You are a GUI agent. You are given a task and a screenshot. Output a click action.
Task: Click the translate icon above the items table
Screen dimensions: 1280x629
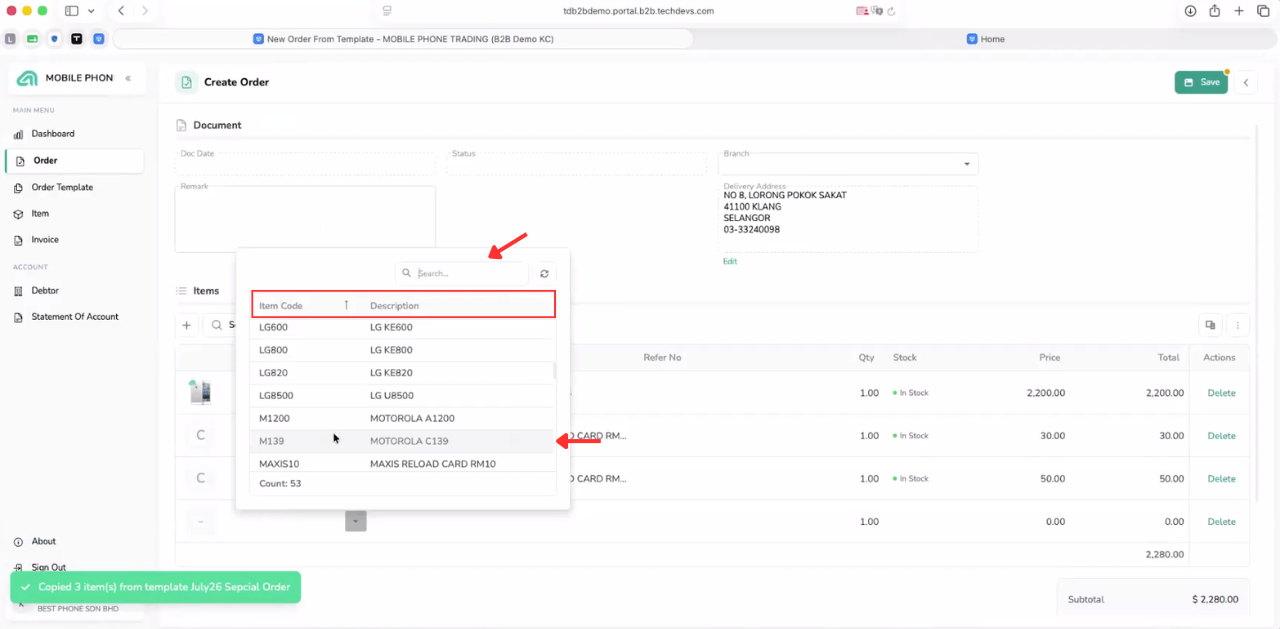click(x=1210, y=325)
